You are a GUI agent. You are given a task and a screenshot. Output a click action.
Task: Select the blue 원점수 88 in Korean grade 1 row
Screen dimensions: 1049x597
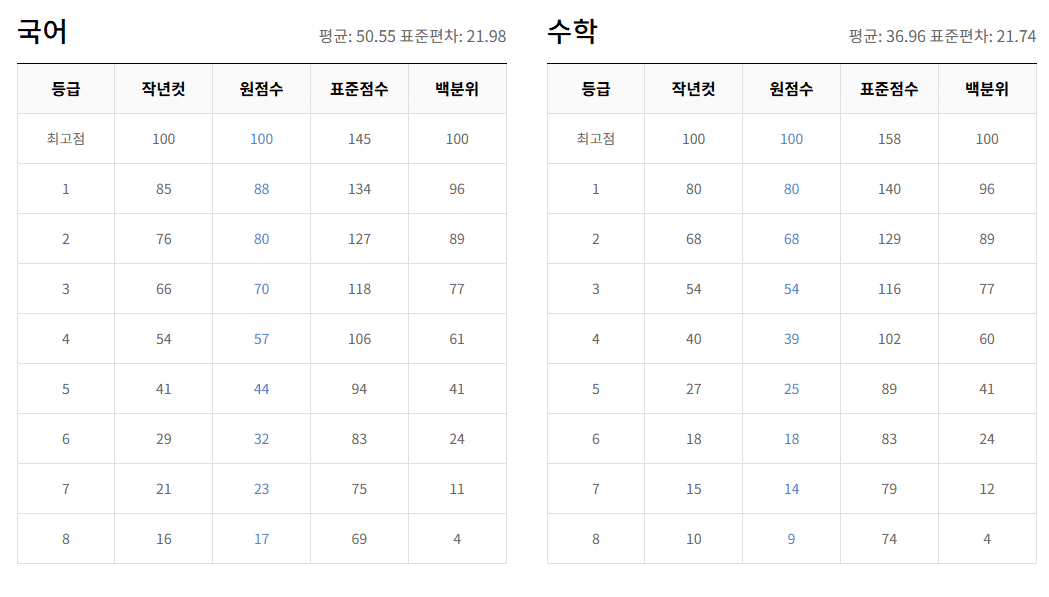click(260, 188)
